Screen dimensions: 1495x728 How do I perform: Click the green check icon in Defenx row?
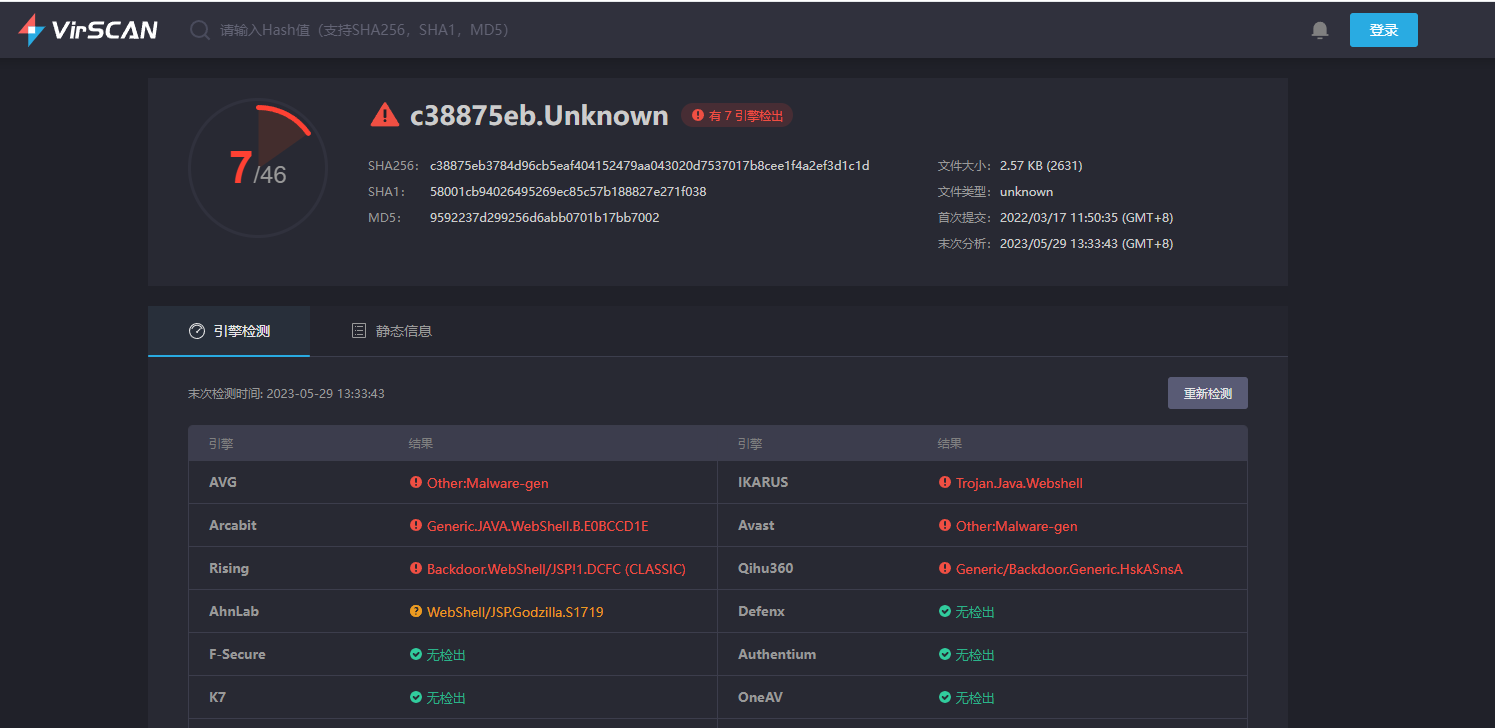click(945, 611)
